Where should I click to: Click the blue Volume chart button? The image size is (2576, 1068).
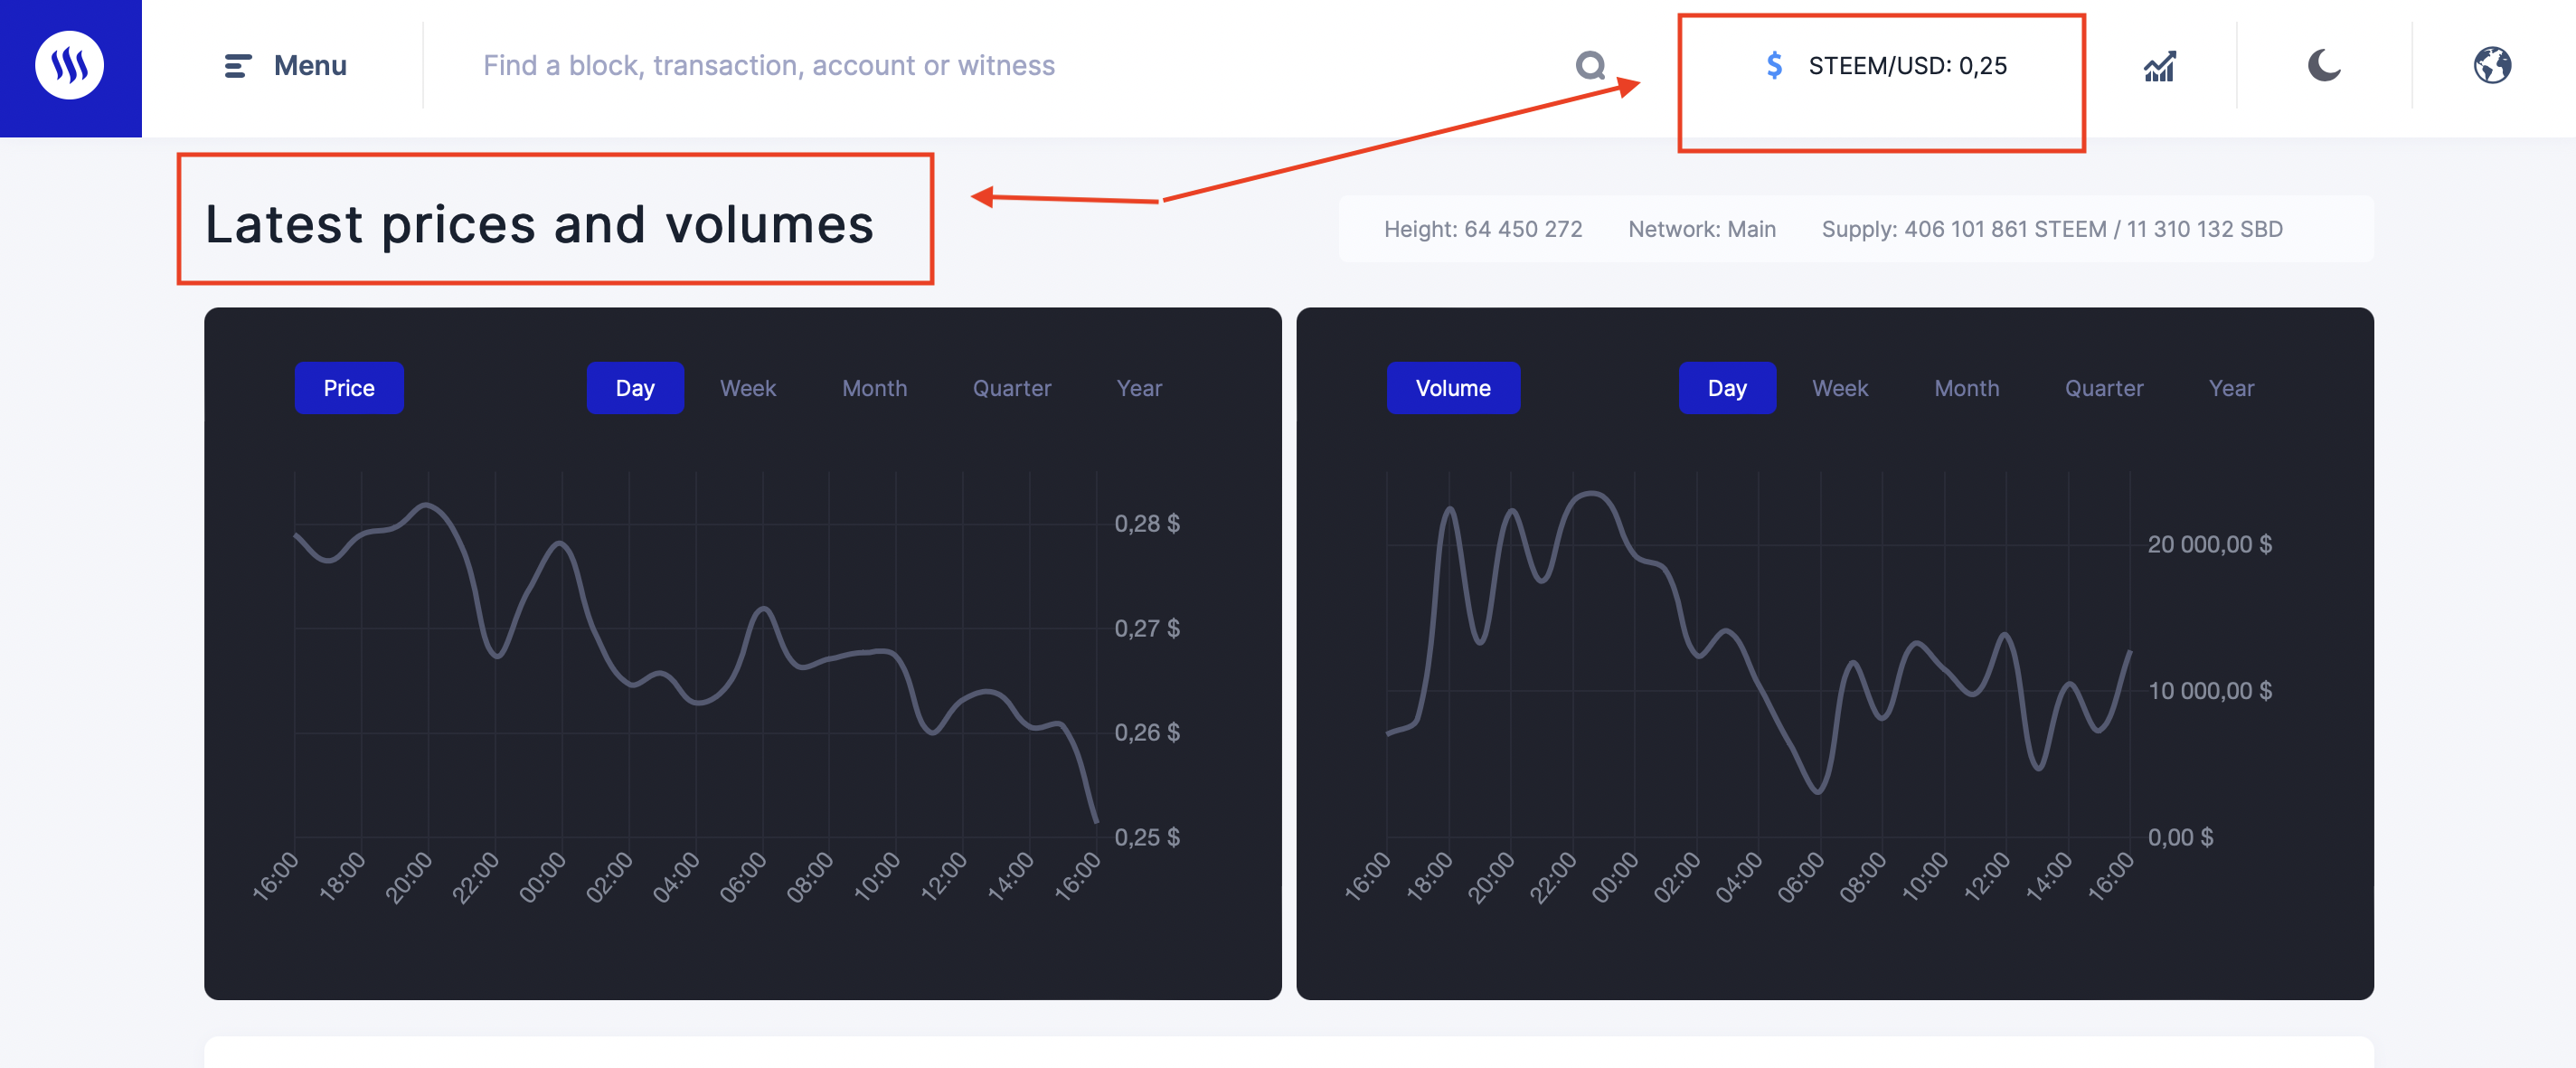coord(1452,388)
